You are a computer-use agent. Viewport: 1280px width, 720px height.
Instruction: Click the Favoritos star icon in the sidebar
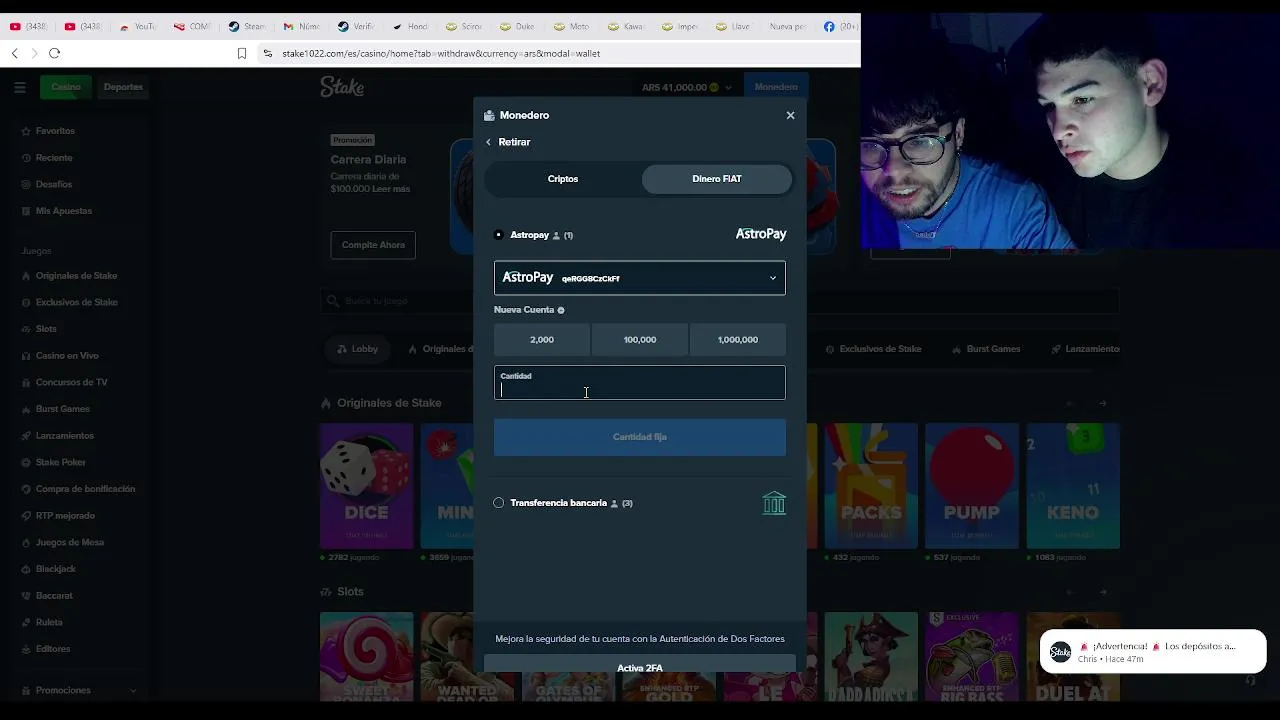point(27,131)
